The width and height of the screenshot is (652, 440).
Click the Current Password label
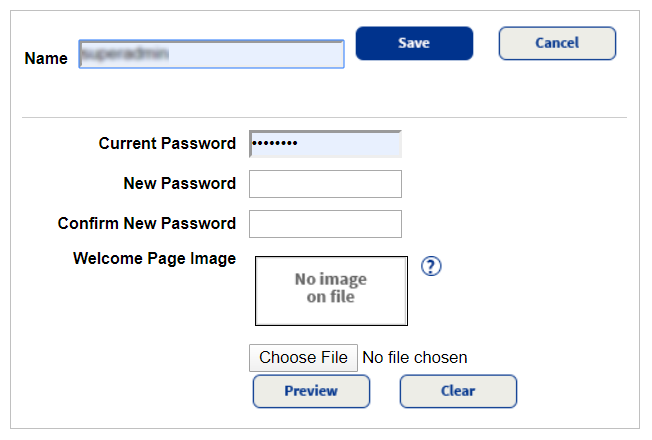pyautogui.click(x=167, y=144)
